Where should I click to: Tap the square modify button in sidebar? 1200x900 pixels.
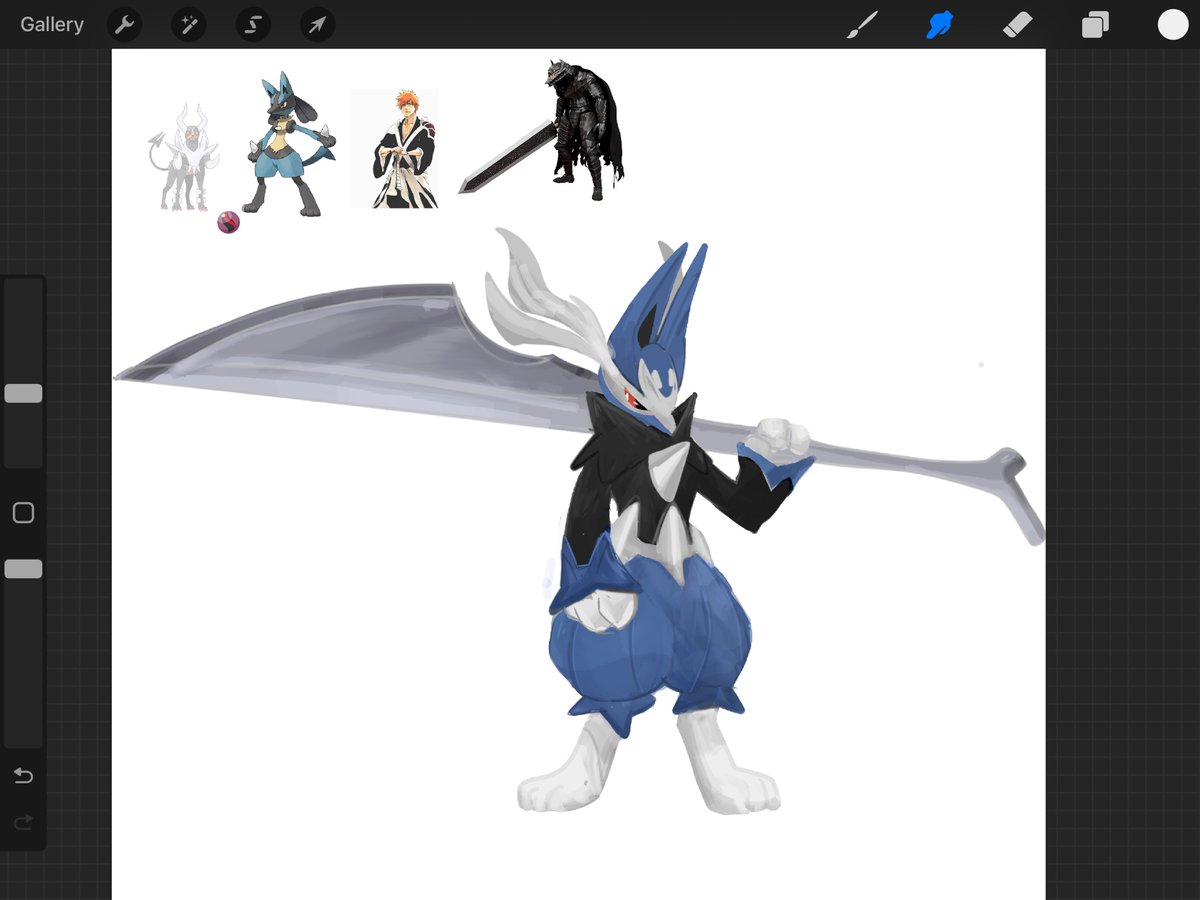point(23,513)
